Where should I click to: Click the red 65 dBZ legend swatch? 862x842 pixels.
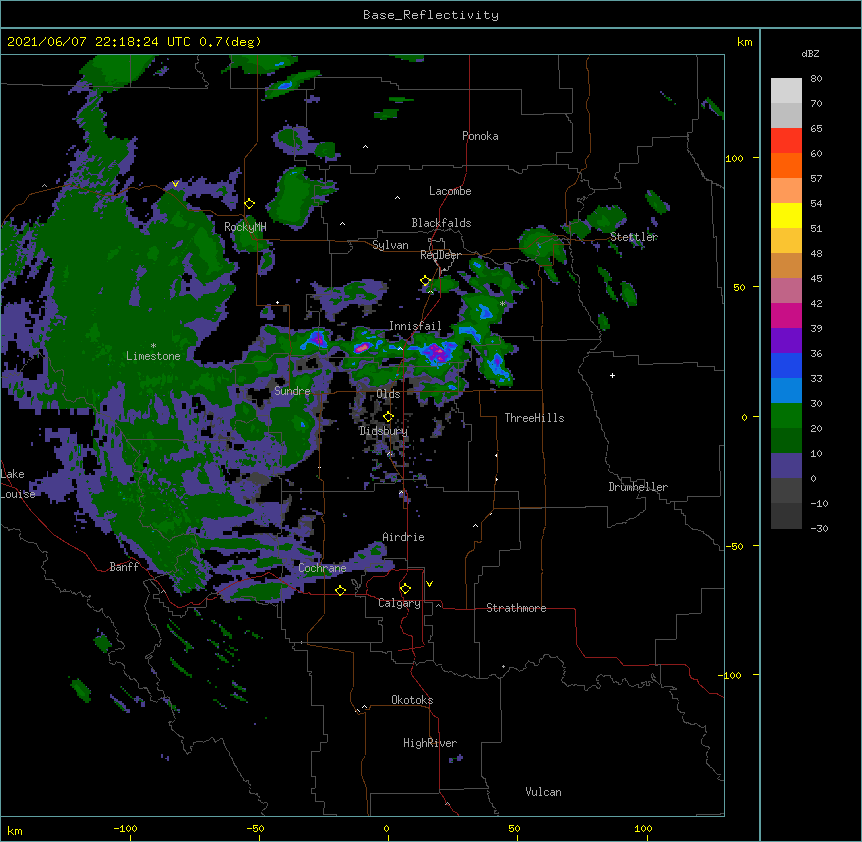tap(786, 140)
